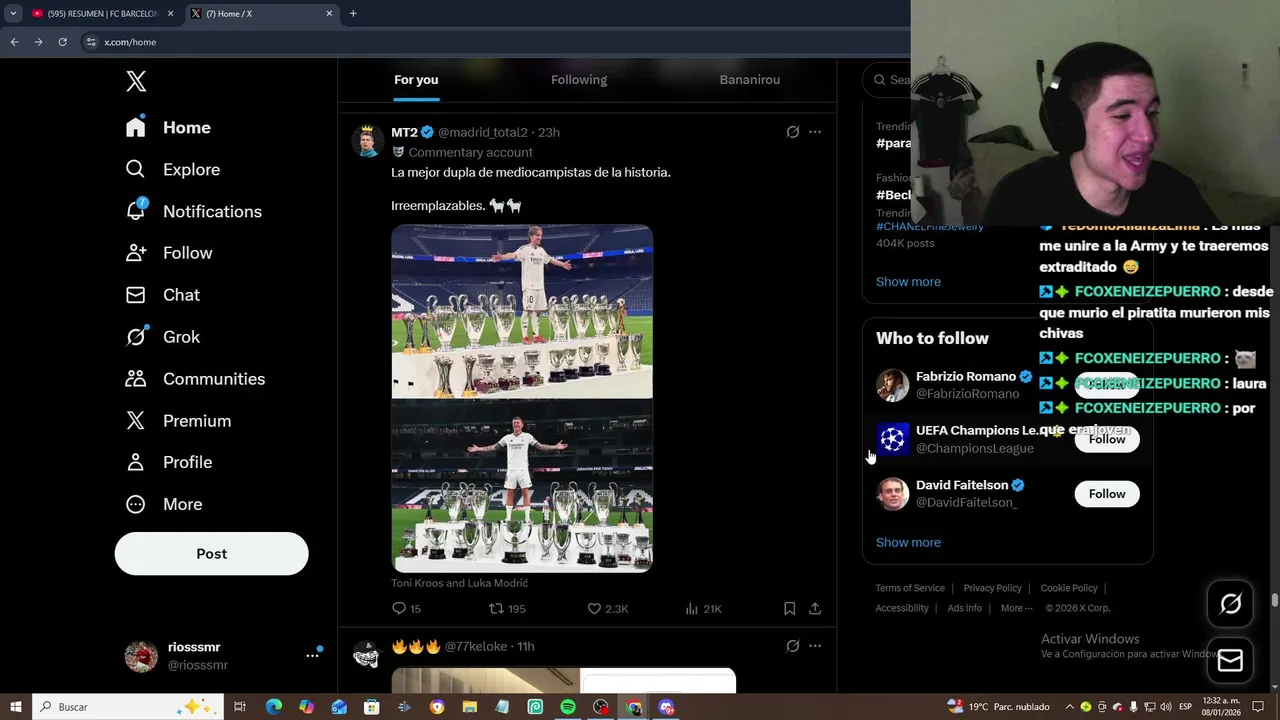The height and width of the screenshot is (720, 1280).
Task: Open a new browser tab
Action: pyautogui.click(x=353, y=14)
